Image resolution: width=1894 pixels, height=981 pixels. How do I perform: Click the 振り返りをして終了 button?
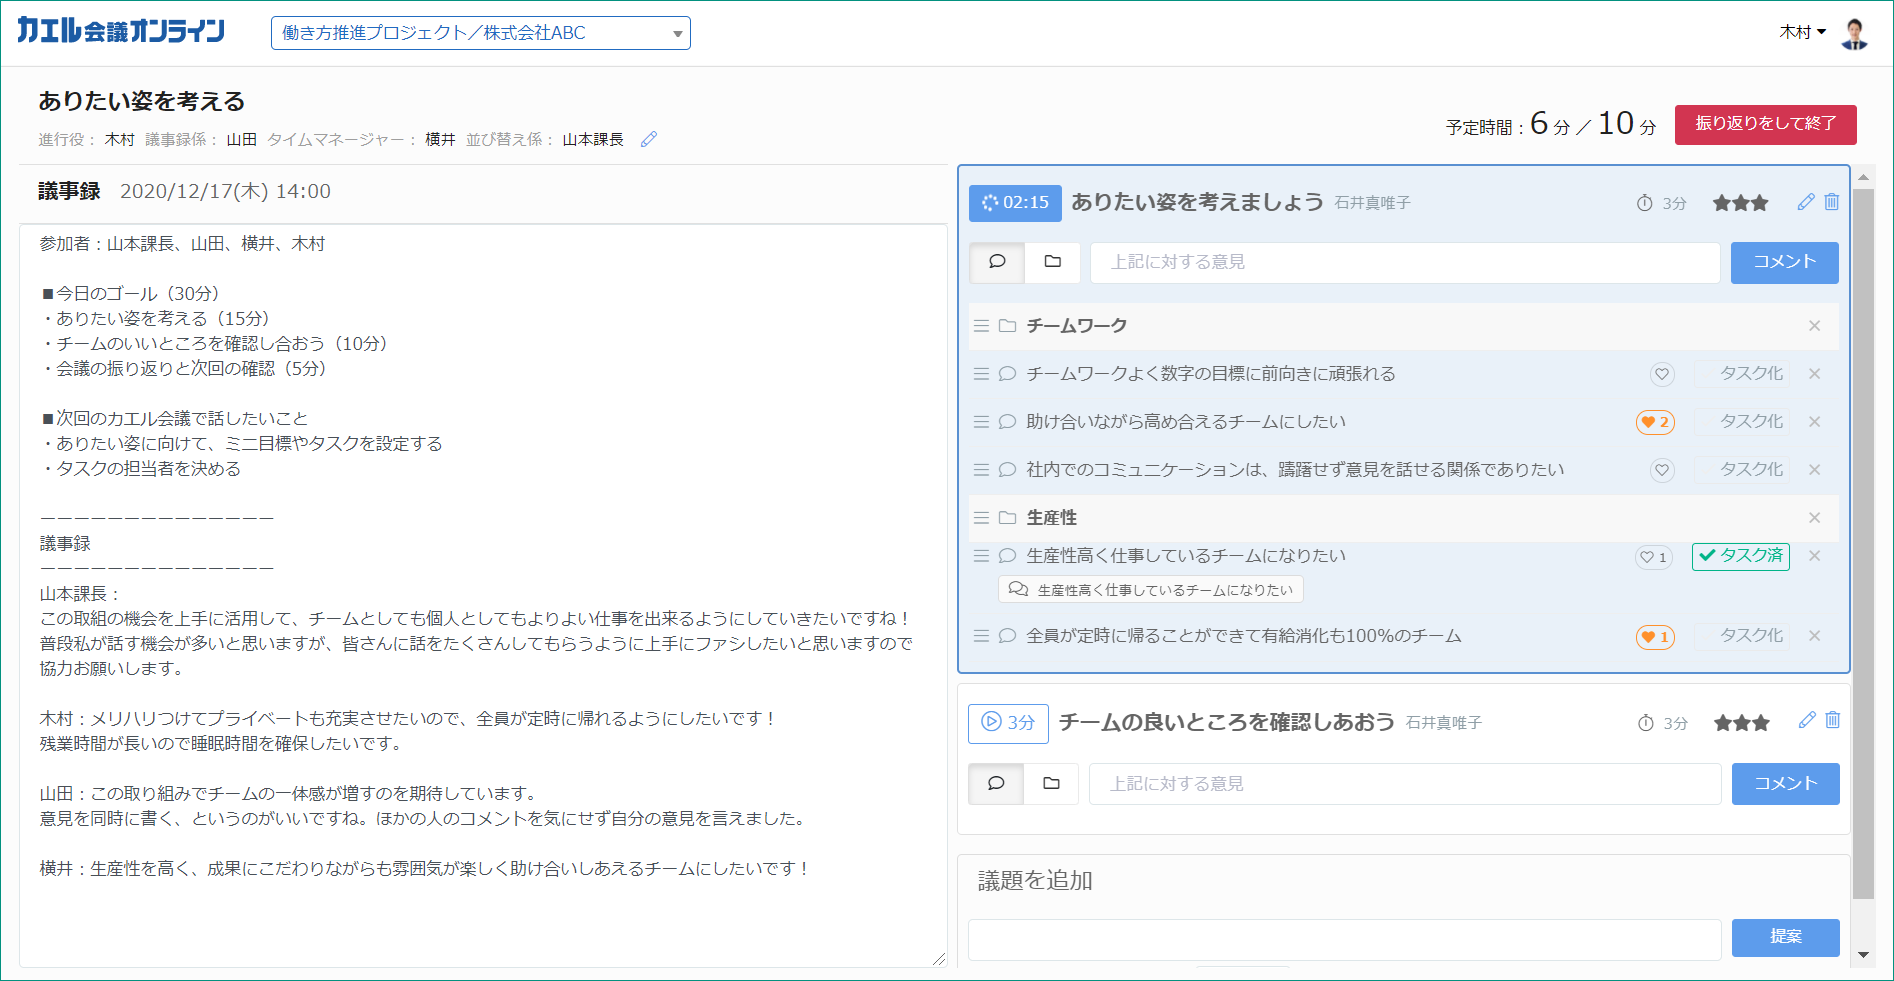click(x=1765, y=124)
